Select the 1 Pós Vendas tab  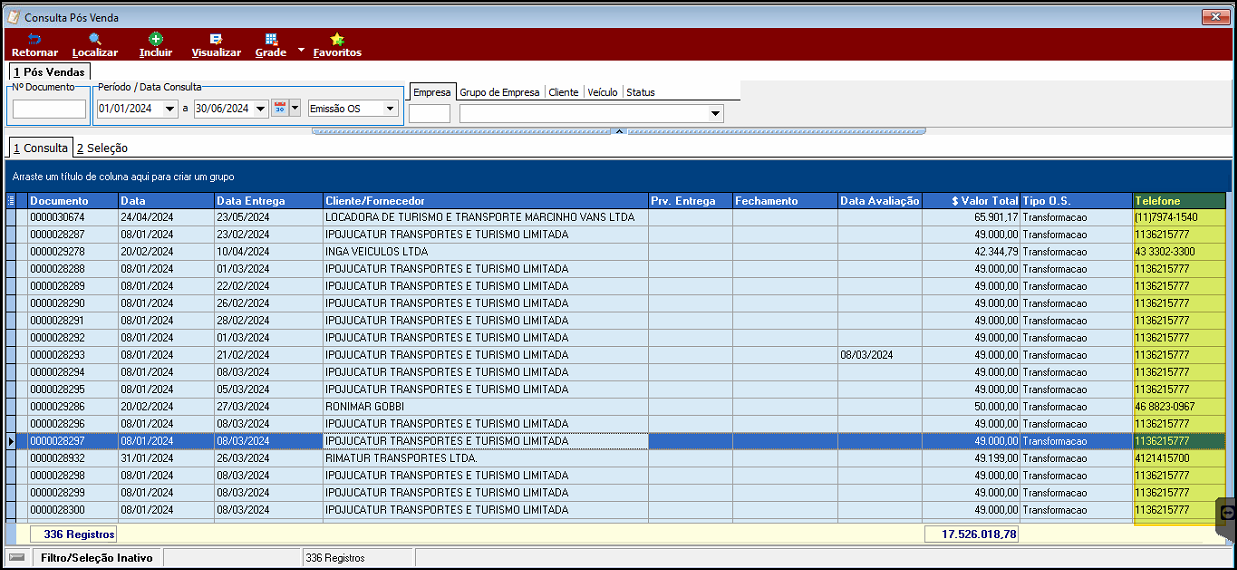click(49, 72)
